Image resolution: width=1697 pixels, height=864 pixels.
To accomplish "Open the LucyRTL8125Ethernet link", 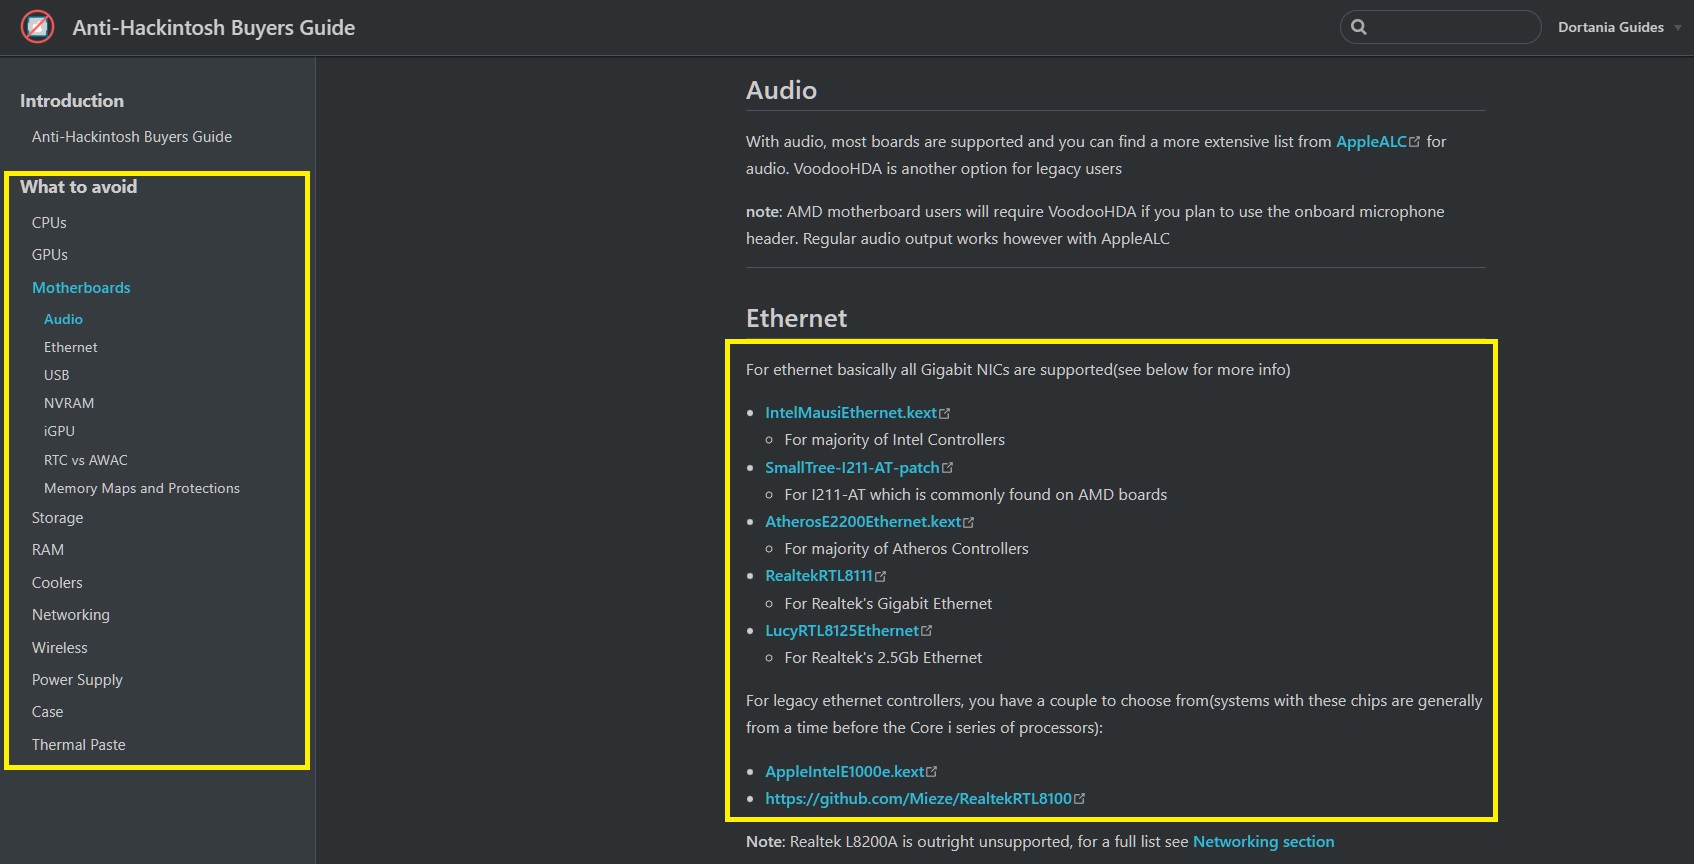I will [842, 631].
